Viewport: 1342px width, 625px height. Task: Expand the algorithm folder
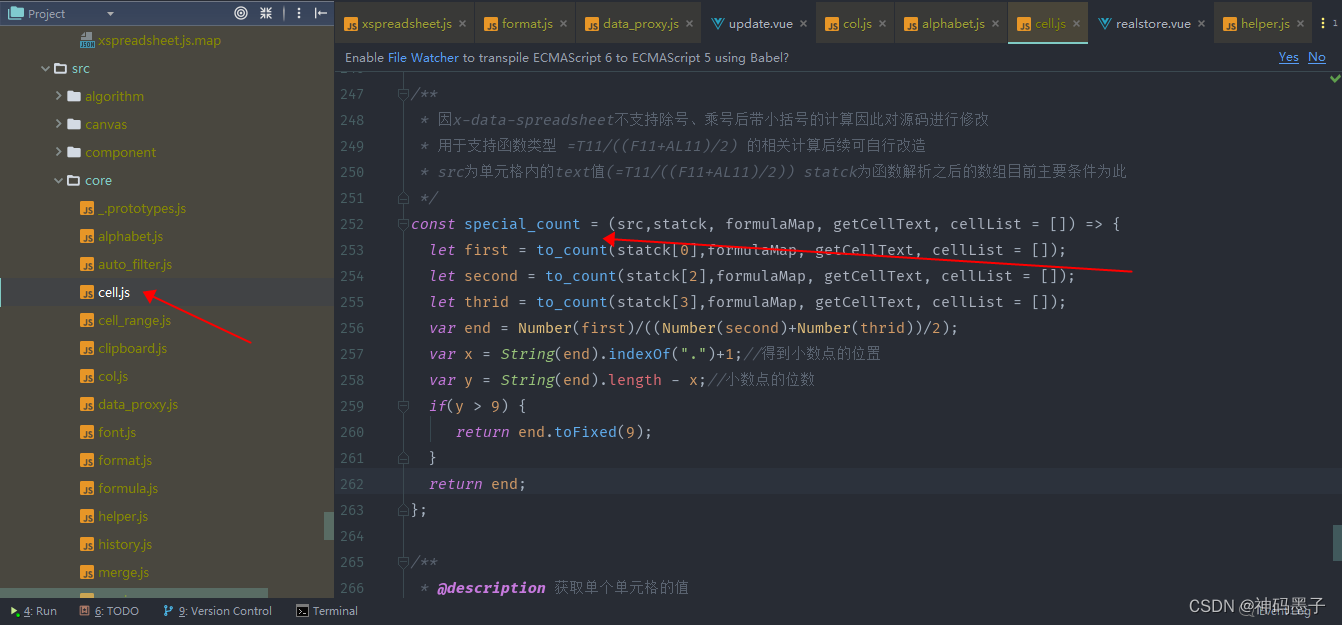(59, 97)
